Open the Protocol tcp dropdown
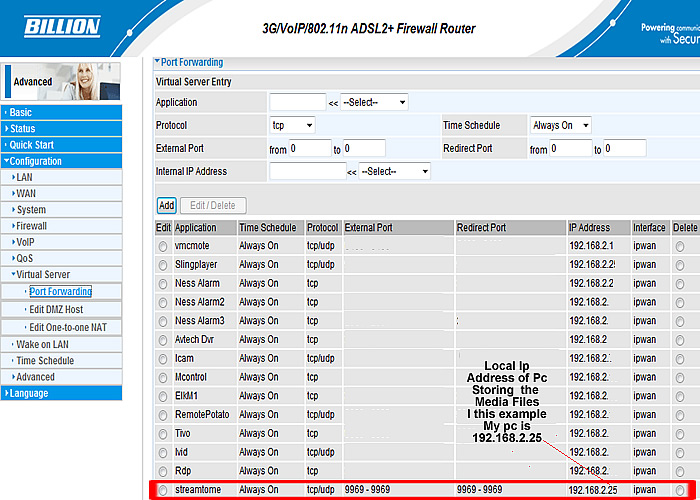Screen dimensions: 700x500 tap(292, 125)
